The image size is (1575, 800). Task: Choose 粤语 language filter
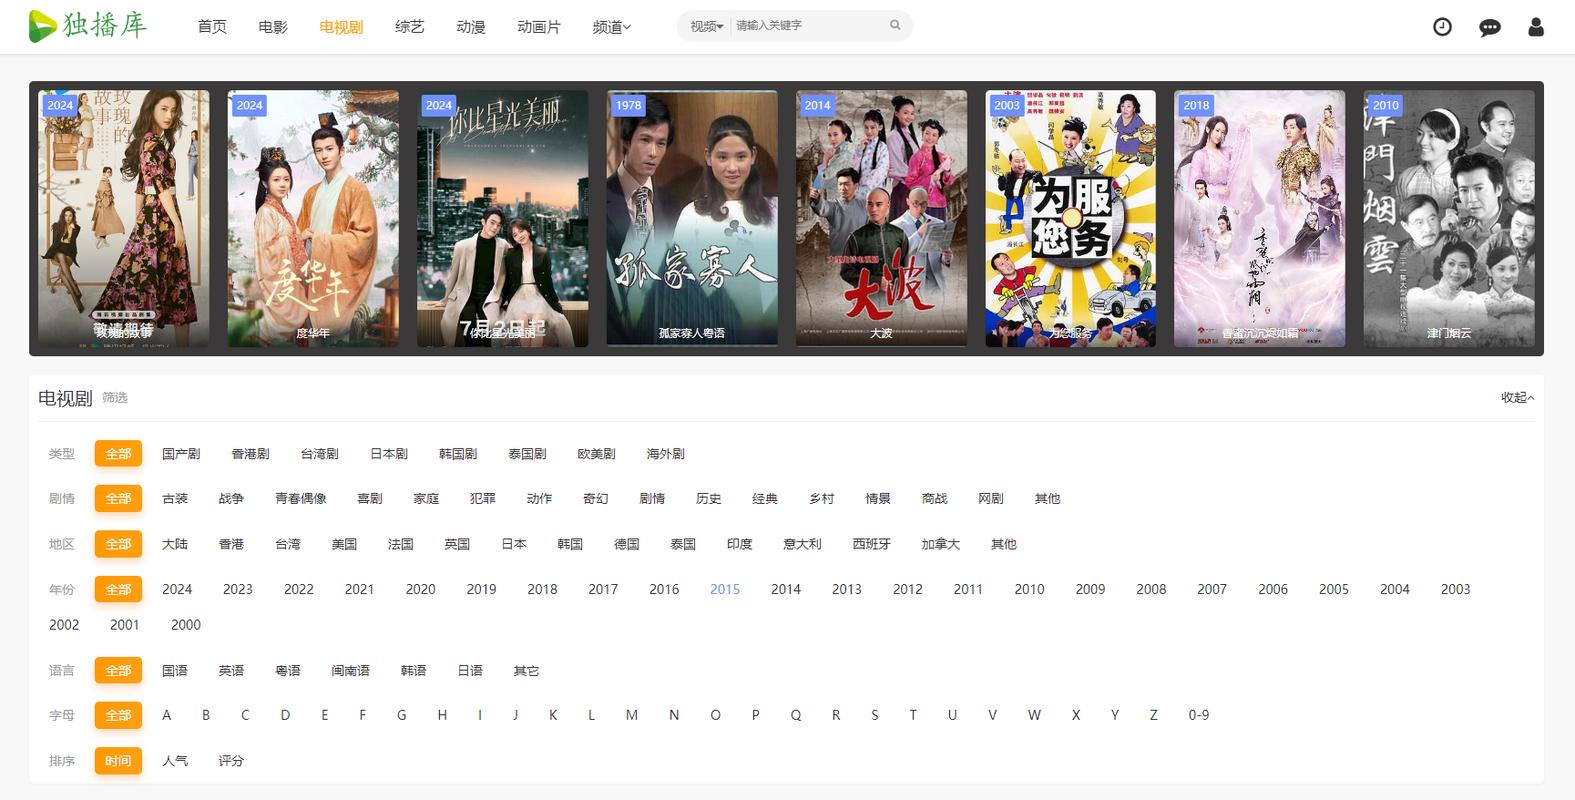288,671
